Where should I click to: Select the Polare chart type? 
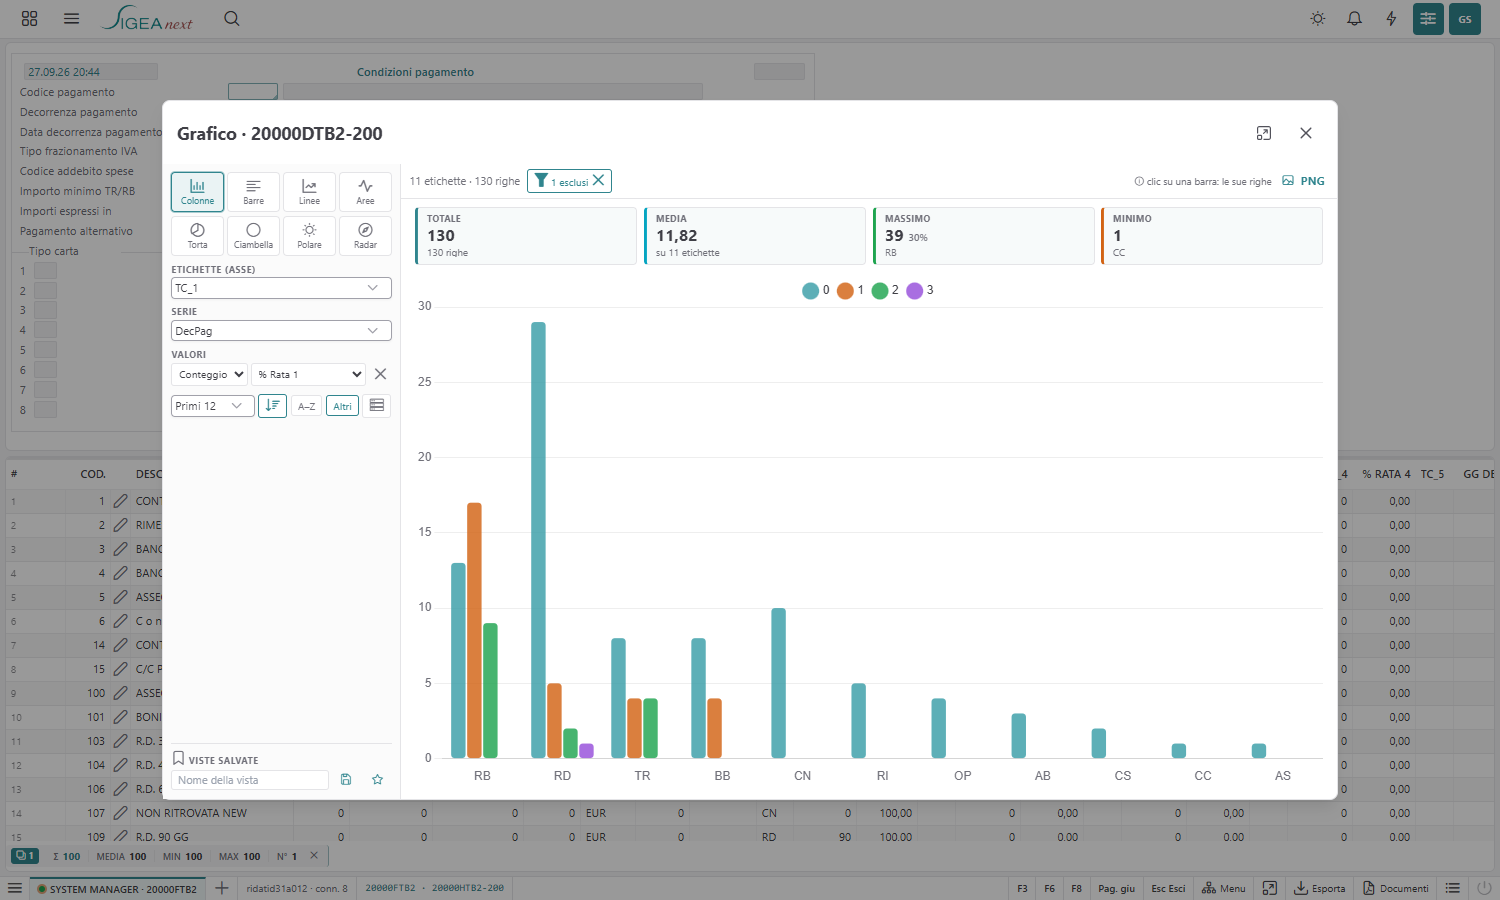[309, 236]
